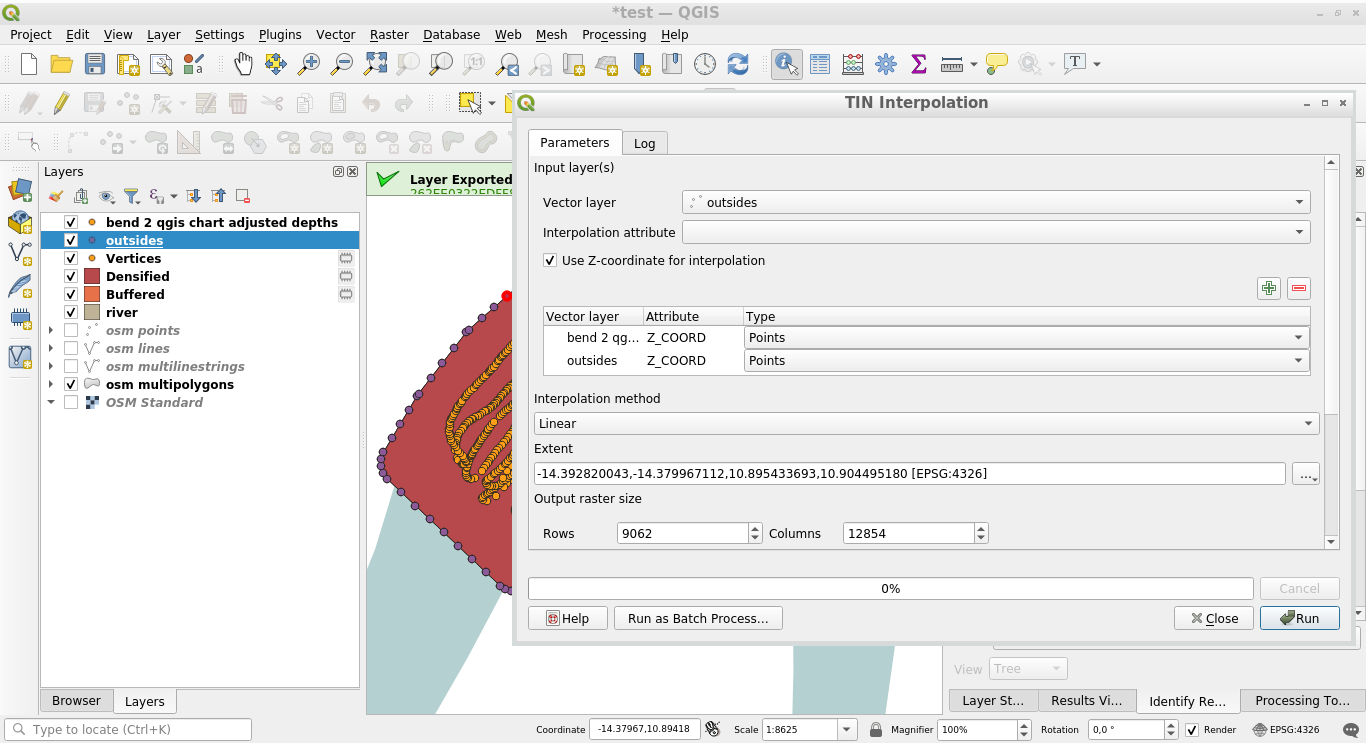Screen dimensions: 1366x743
Task: Toggle the Render checkbox in status bar
Action: (x=1192, y=730)
